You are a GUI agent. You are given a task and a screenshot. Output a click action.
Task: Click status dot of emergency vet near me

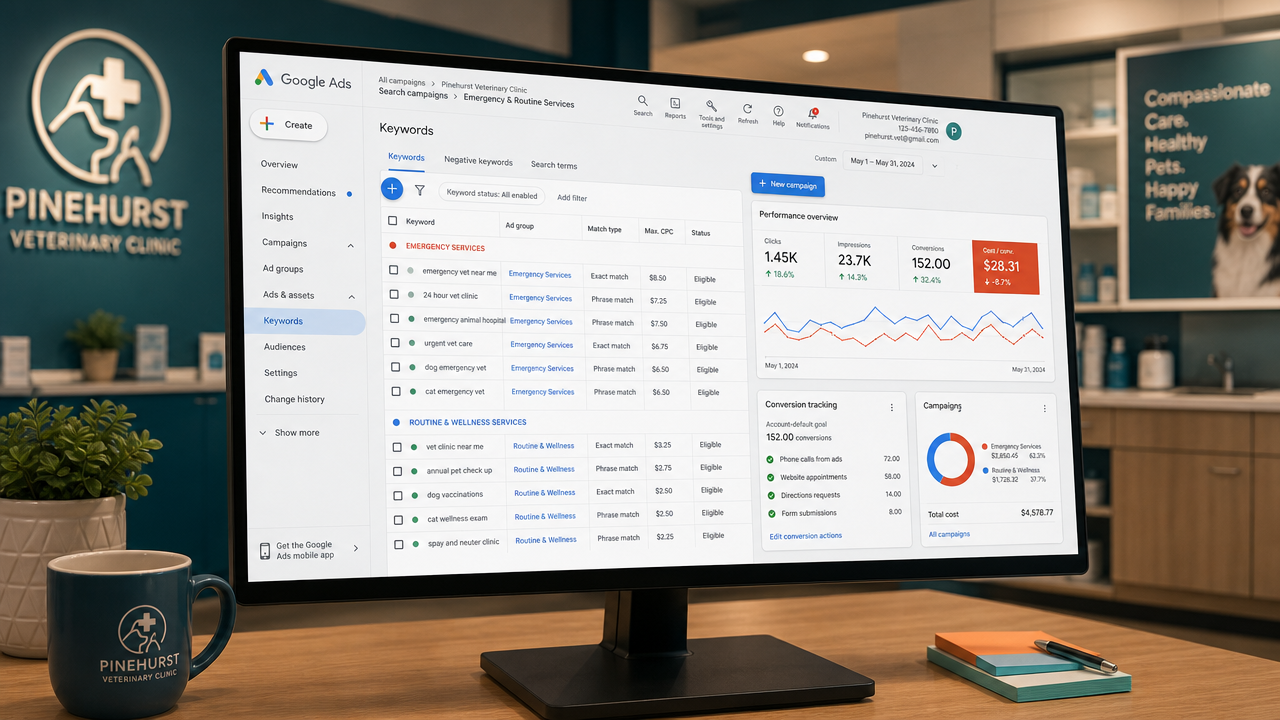pos(410,271)
